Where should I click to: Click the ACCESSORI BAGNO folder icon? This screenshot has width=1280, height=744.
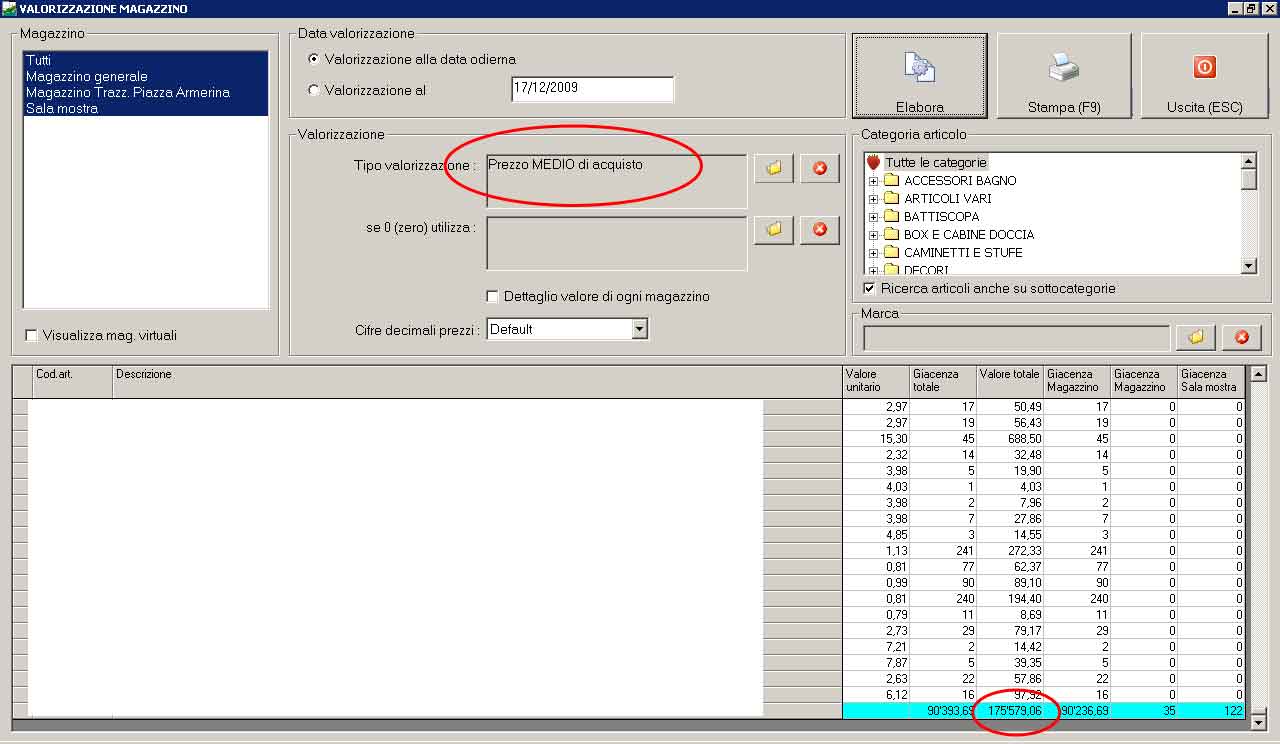click(x=892, y=181)
